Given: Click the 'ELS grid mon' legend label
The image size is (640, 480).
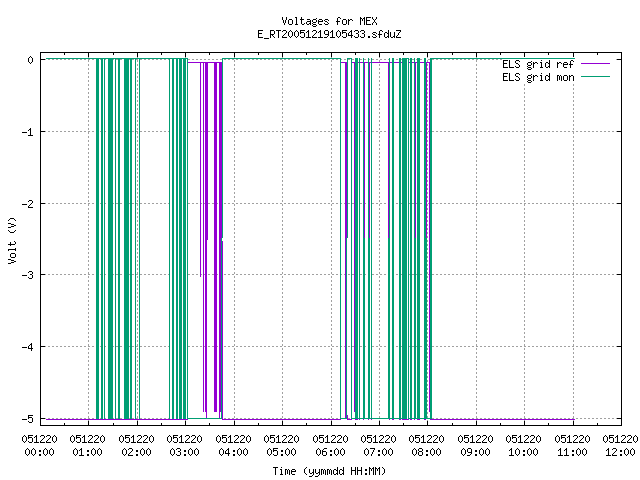Looking at the screenshot, I should coord(538,77).
